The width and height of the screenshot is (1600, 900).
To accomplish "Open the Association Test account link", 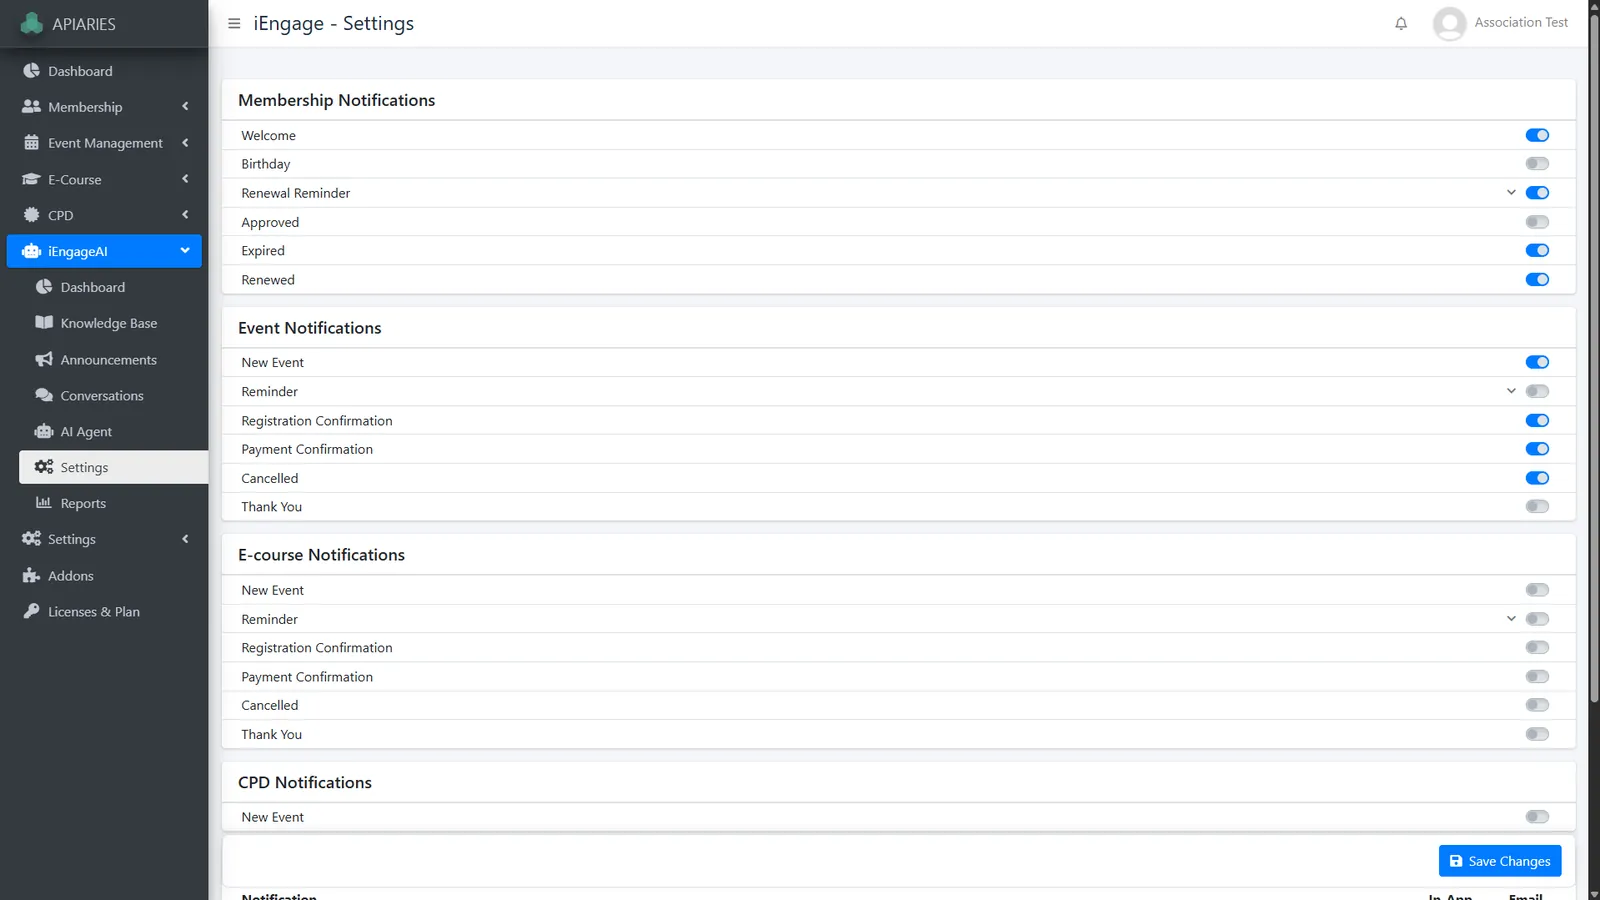I will pyautogui.click(x=1521, y=23).
